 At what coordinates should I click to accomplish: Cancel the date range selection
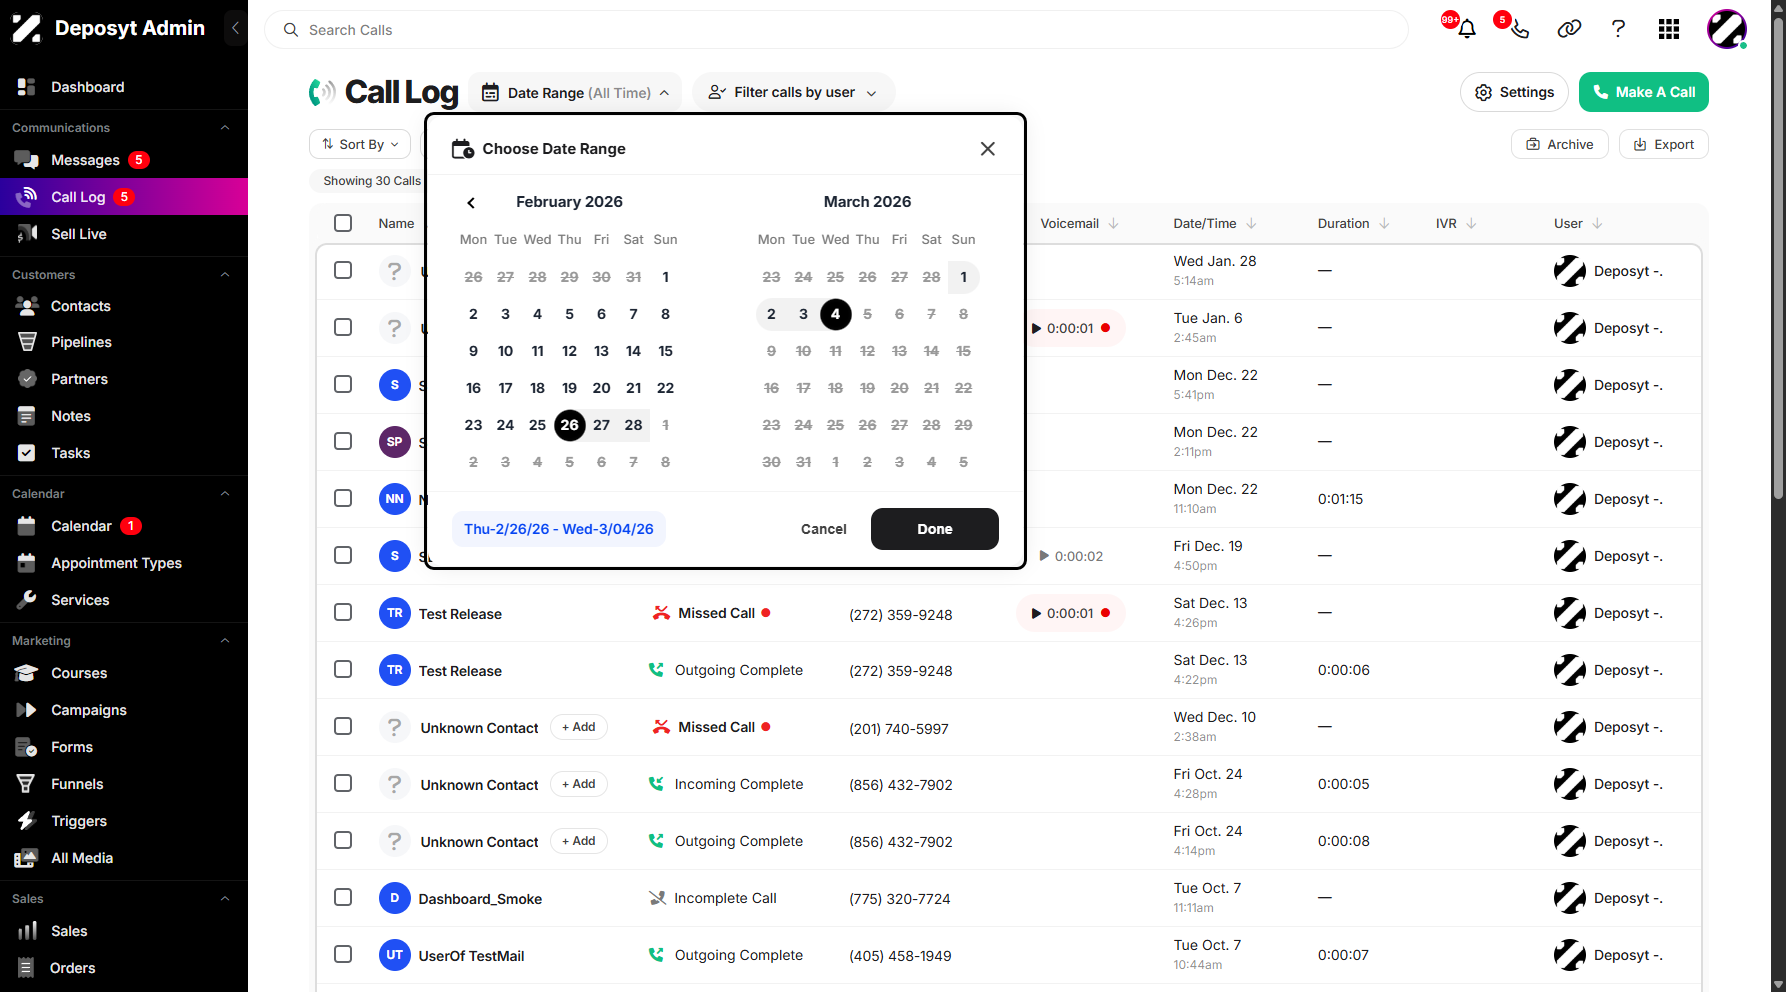tap(824, 529)
